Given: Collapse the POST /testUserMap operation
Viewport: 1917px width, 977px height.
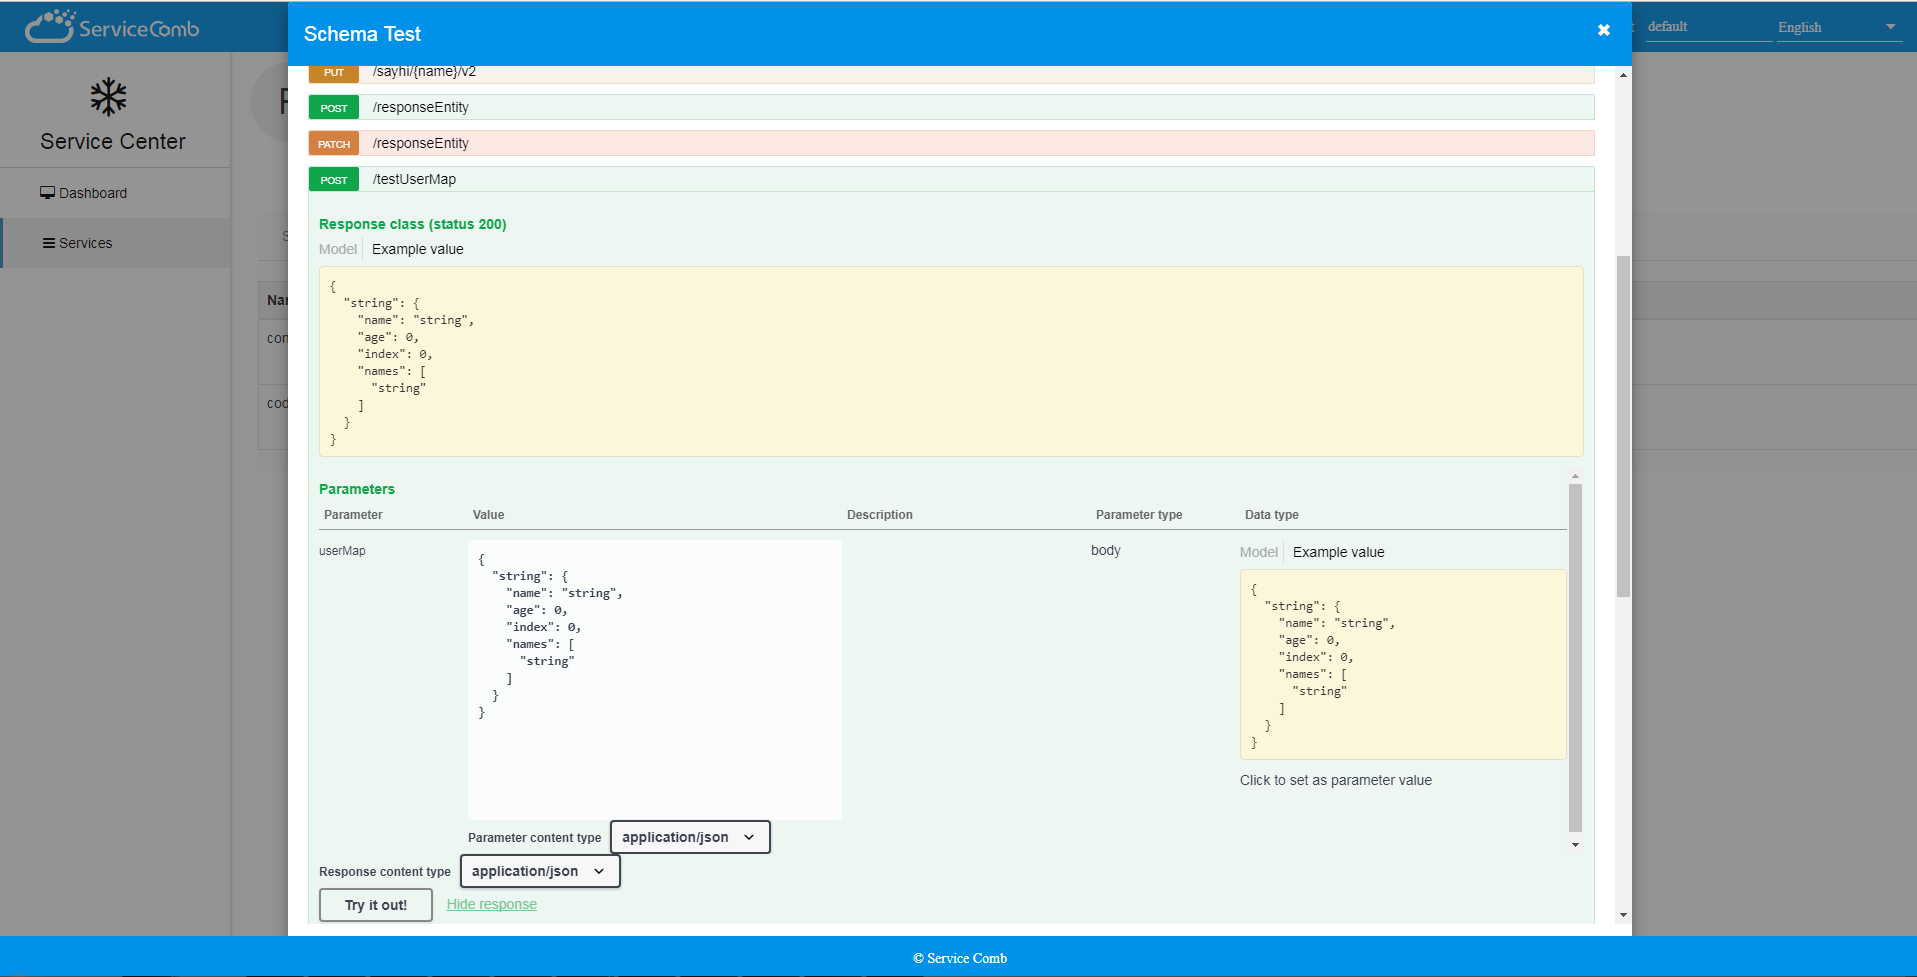Looking at the screenshot, I should click(x=414, y=180).
